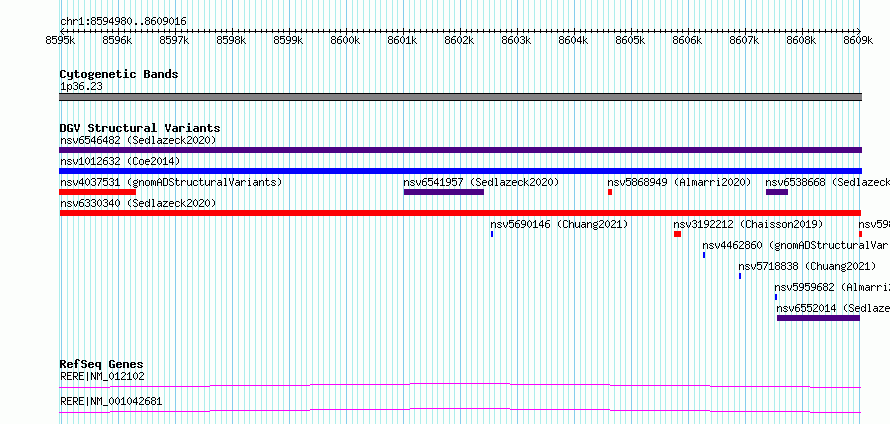Viewport: 890px width, 424px height.
Task: Click label nsv6546482 (Sedlazeck2020)
Action: (138, 140)
